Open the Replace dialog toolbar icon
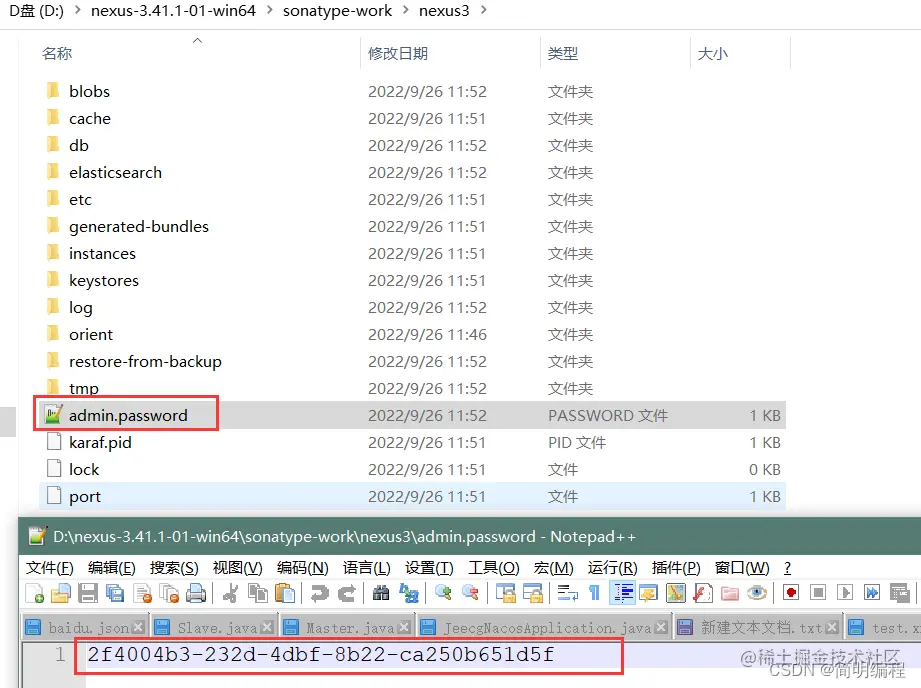Image resolution: width=921 pixels, height=688 pixels. click(408, 593)
